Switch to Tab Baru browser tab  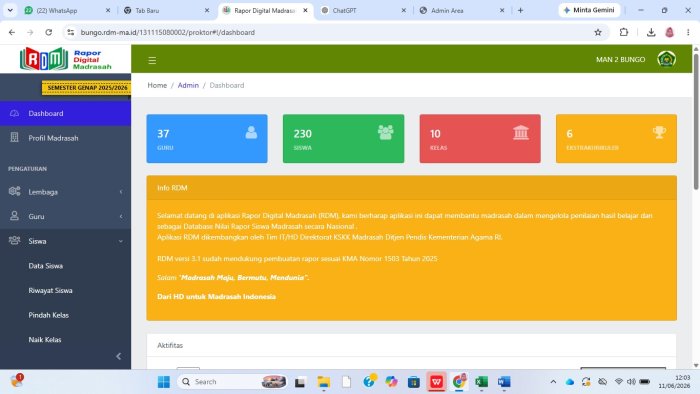click(x=166, y=10)
